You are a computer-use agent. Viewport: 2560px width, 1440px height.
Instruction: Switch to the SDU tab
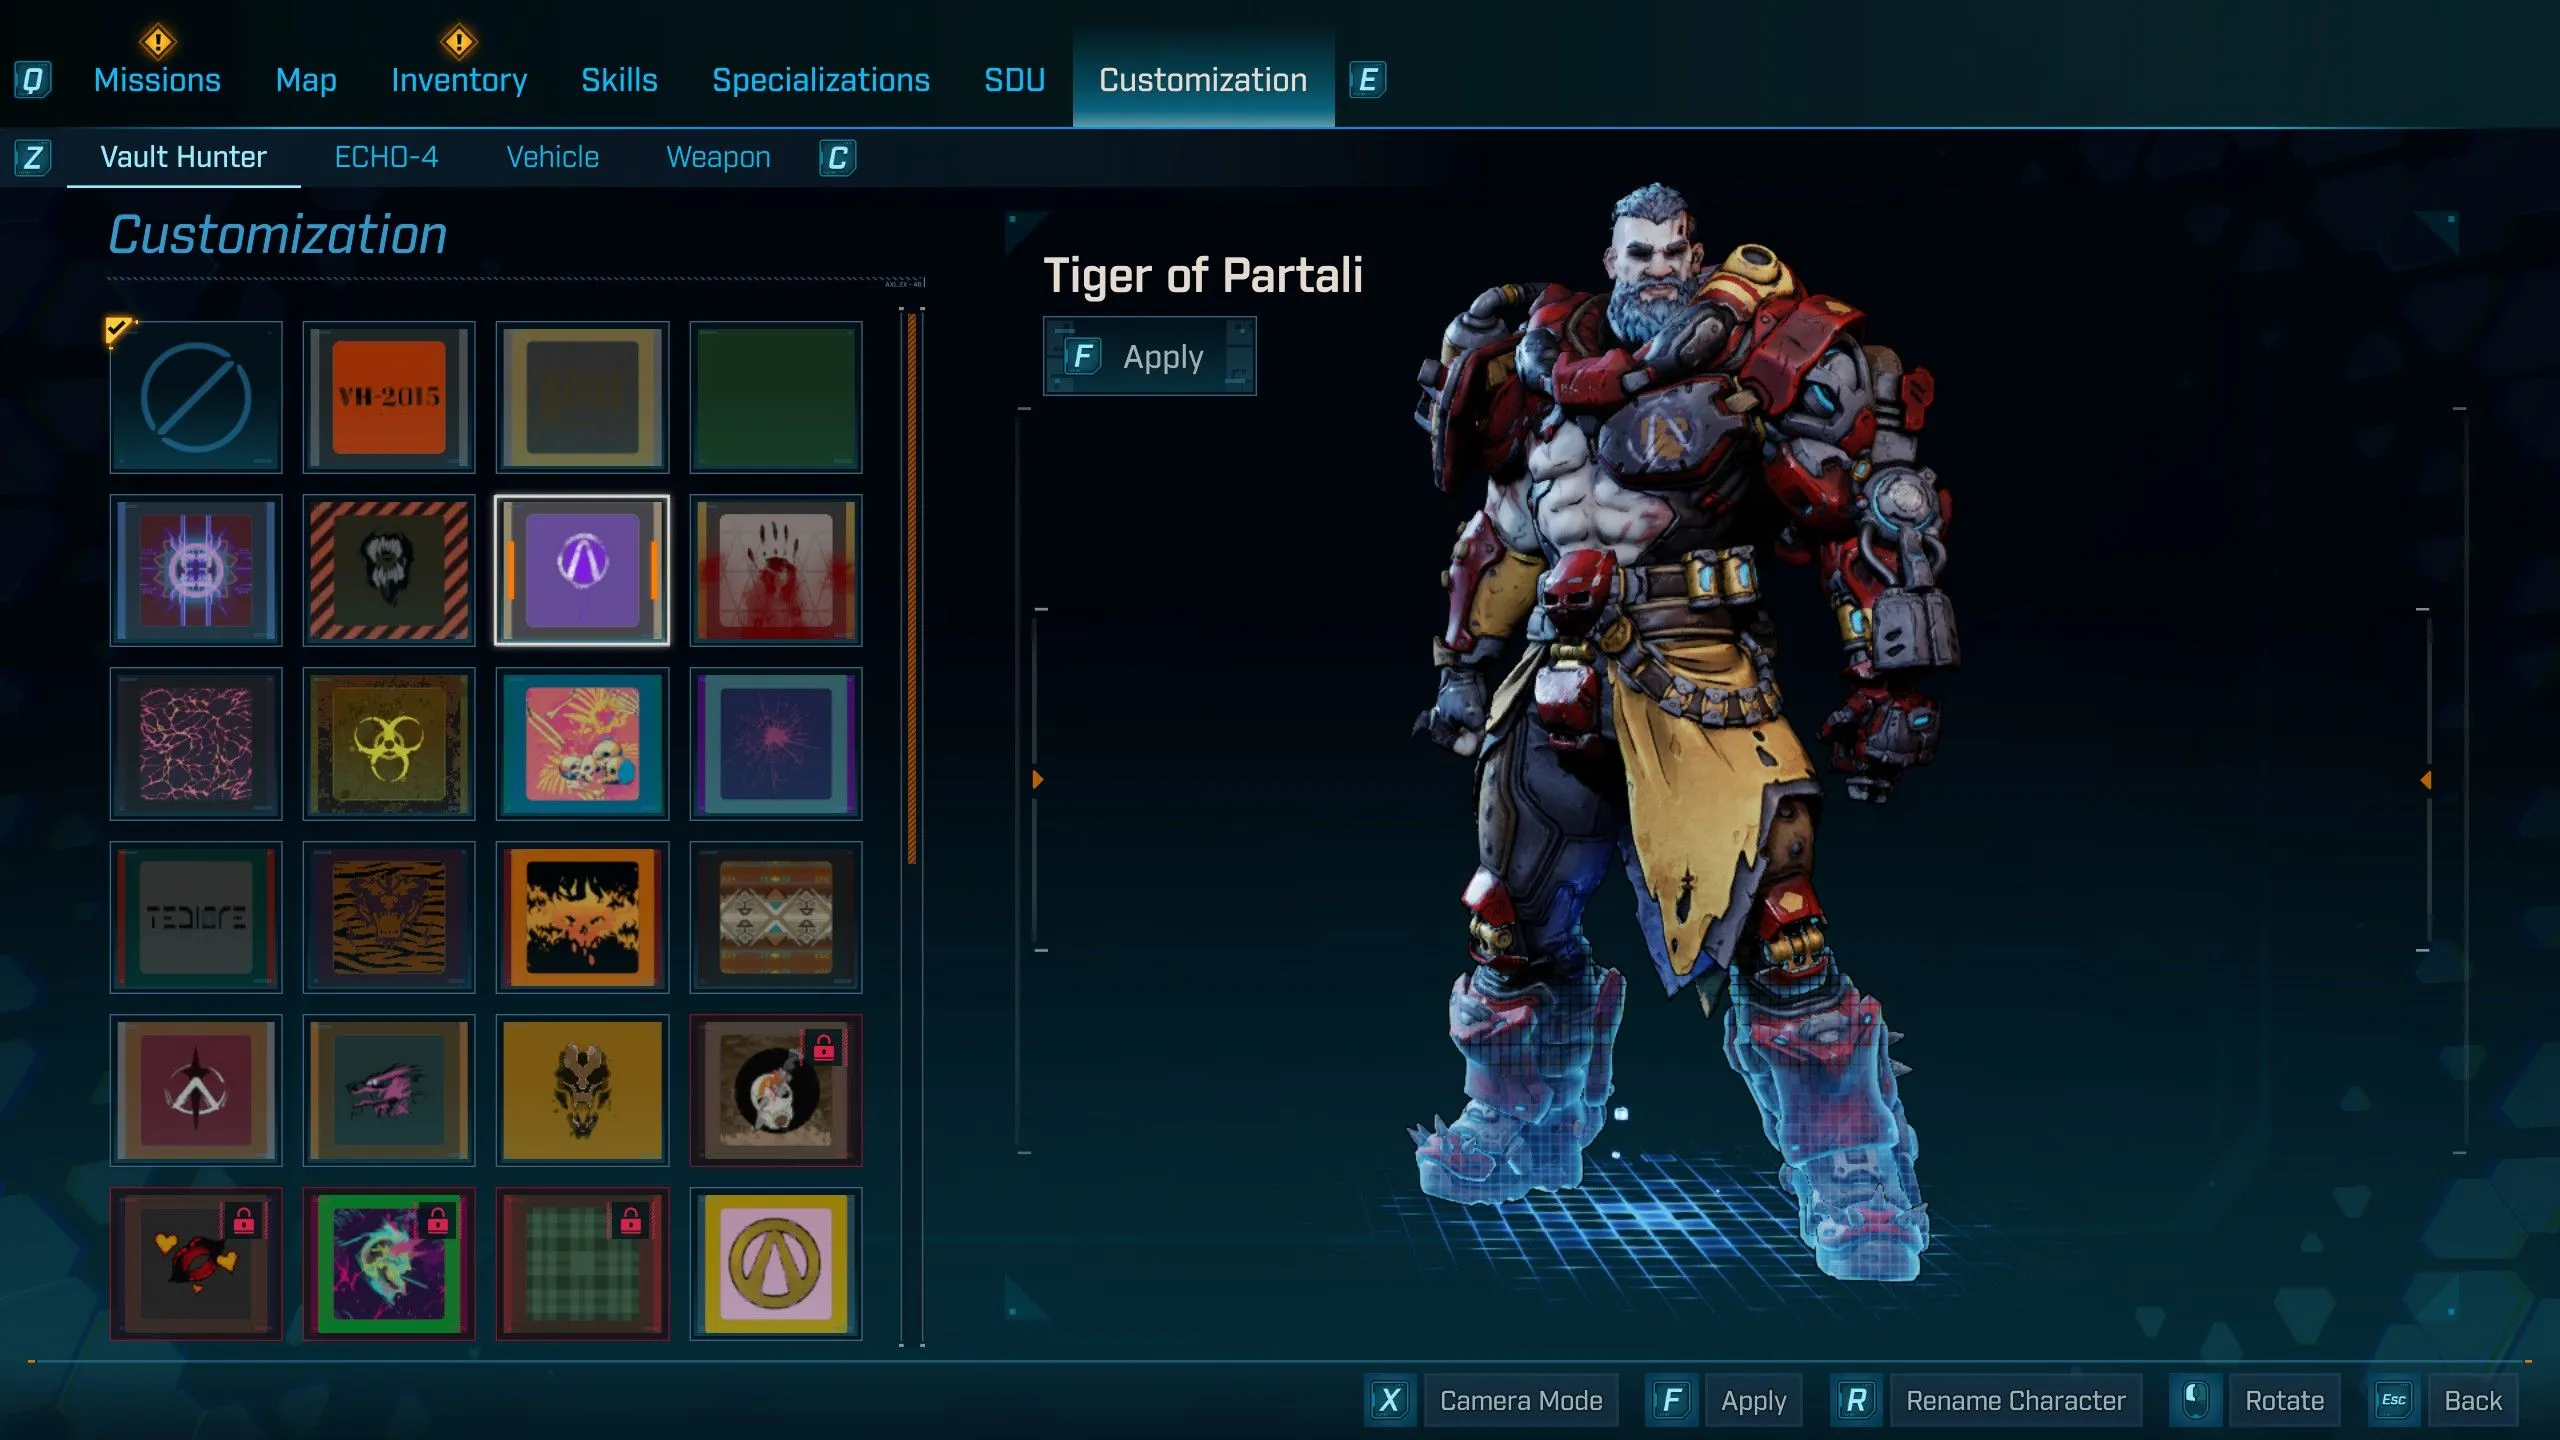click(x=1014, y=80)
